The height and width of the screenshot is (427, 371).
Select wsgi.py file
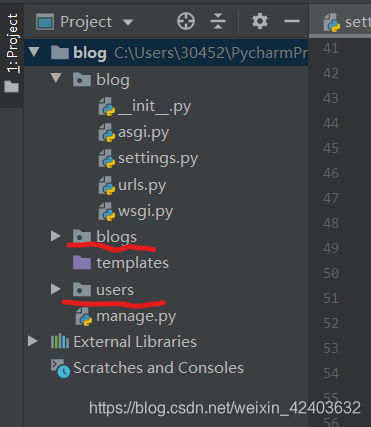(x=166, y=211)
